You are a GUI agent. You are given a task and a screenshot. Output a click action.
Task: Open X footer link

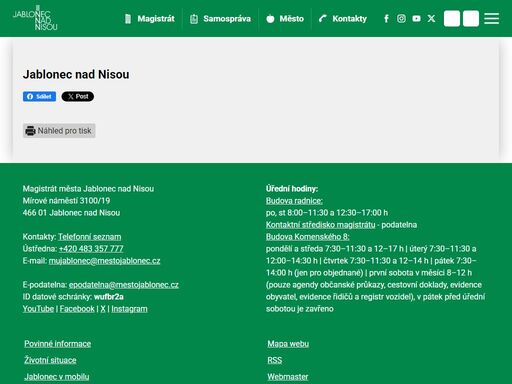click(x=103, y=309)
